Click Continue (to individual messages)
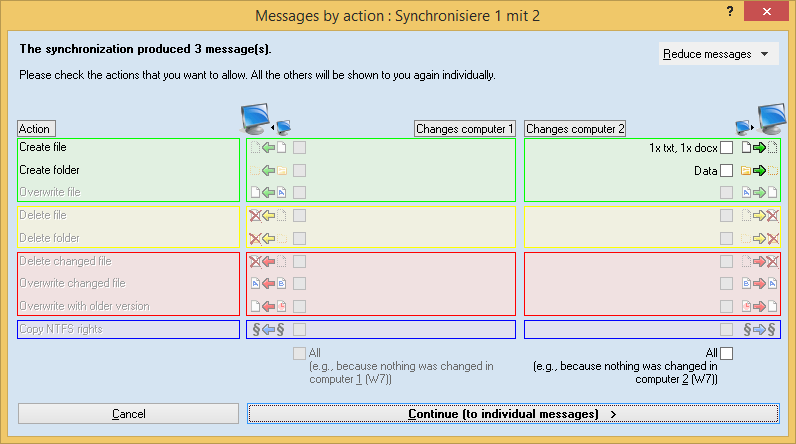 coord(512,413)
